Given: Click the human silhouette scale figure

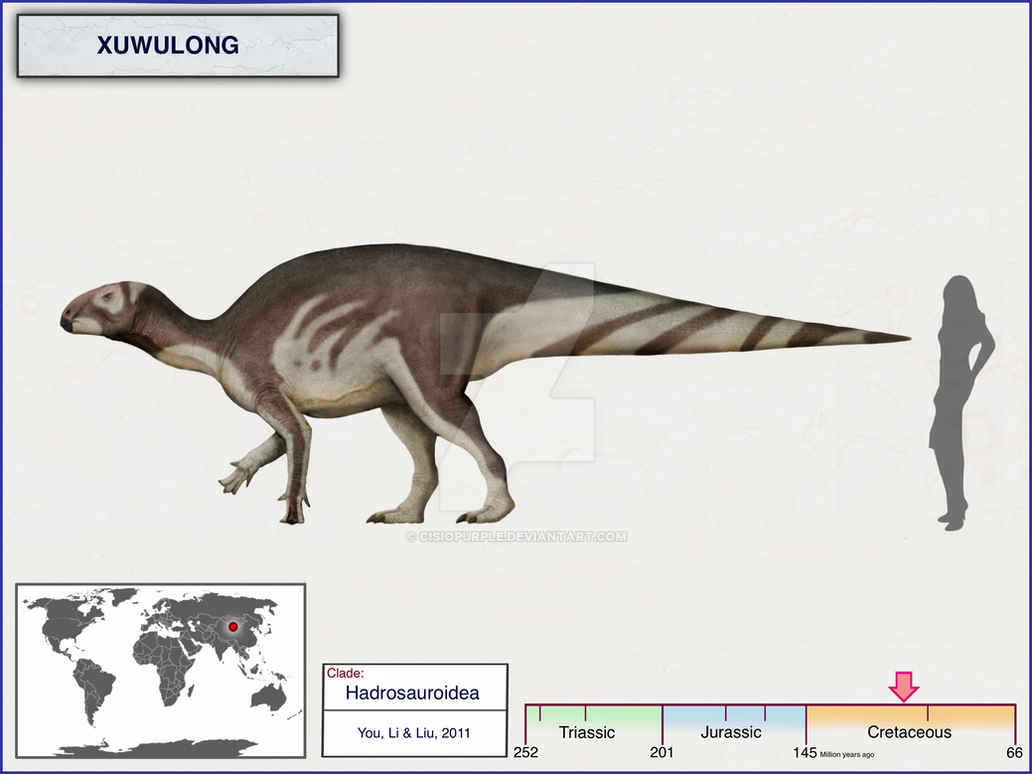Looking at the screenshot, I should 961,403.
